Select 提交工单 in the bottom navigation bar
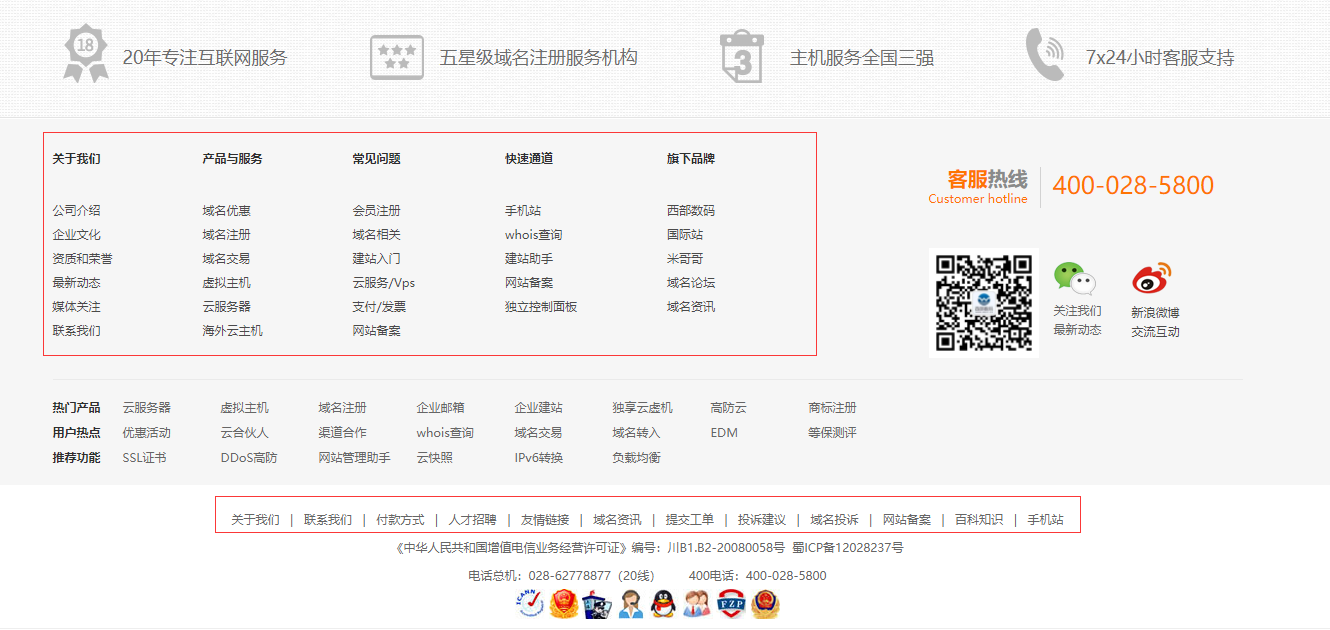The image size is (1330, 630). click(690, 520)
